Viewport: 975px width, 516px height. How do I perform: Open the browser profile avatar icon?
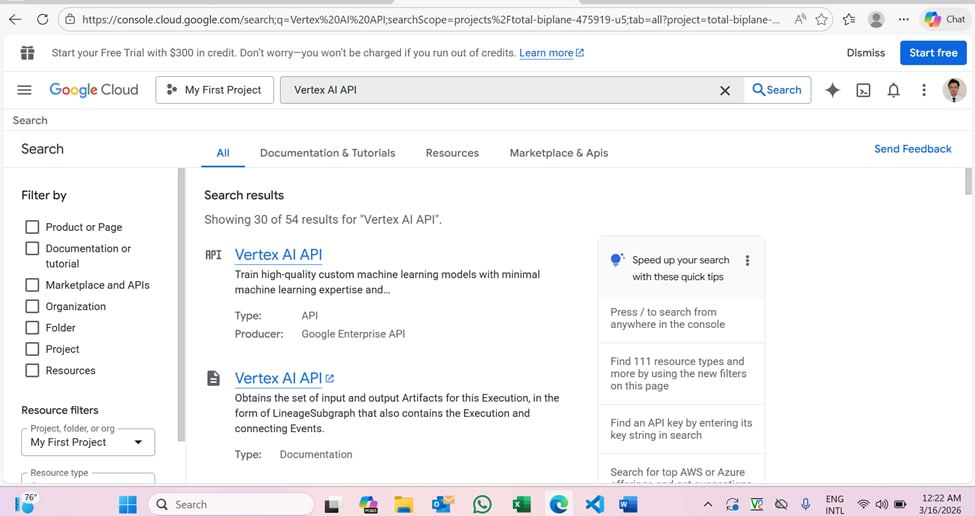coord(876,19)
